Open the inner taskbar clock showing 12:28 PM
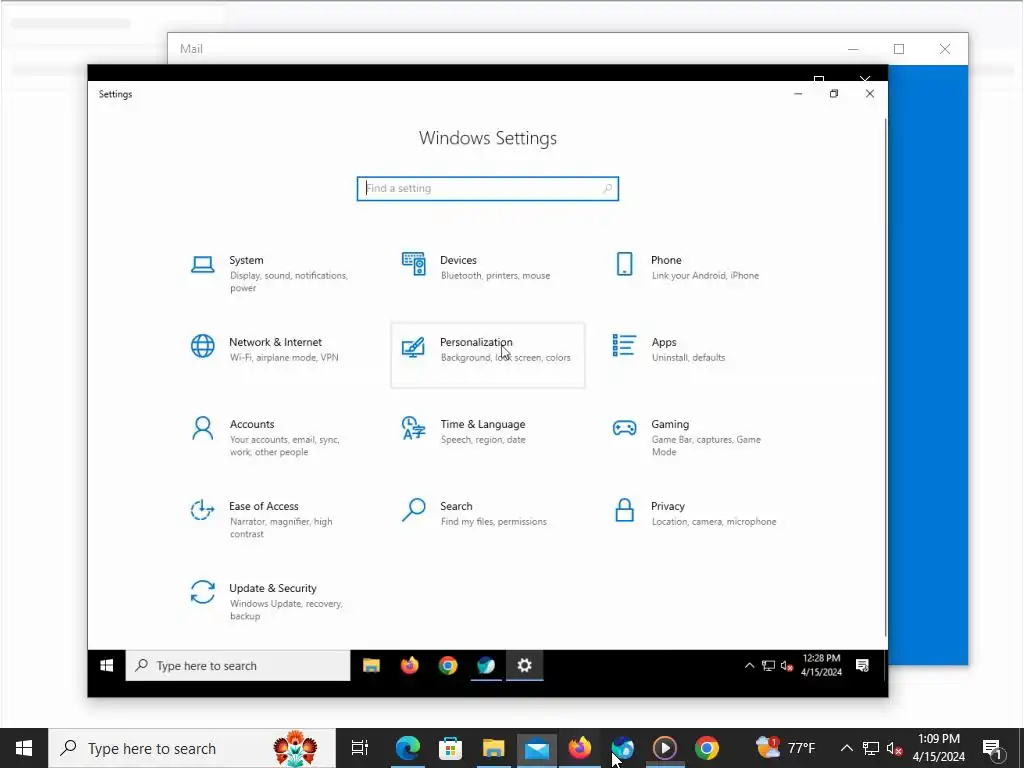1024x768 pixels. [x=821, y=665]
